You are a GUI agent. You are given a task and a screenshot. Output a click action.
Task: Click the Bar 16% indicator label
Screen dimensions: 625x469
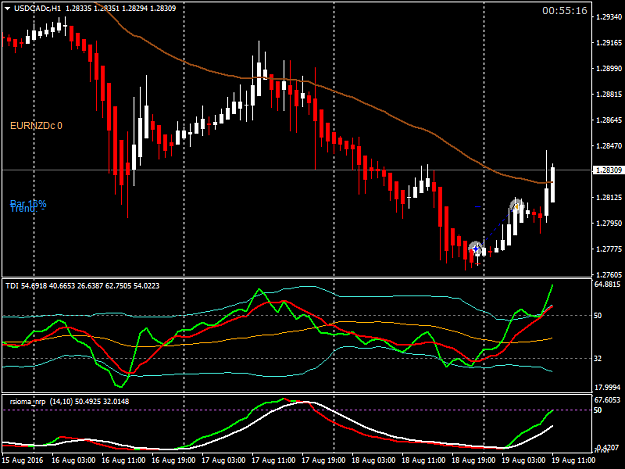click(28, 204)
